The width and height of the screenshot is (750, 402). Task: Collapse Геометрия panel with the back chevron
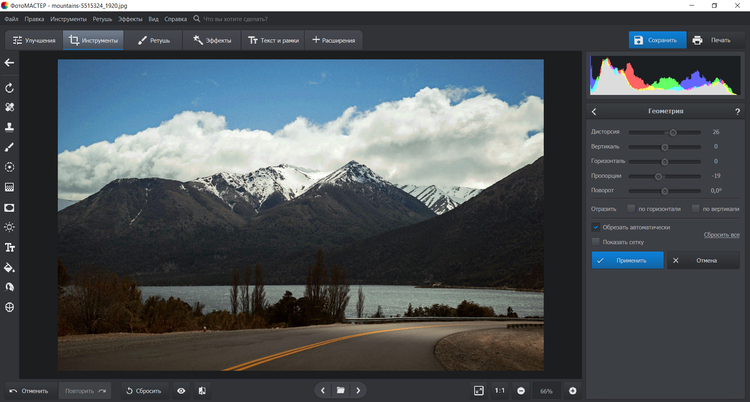pyautogui.click(x=594, y=111)
